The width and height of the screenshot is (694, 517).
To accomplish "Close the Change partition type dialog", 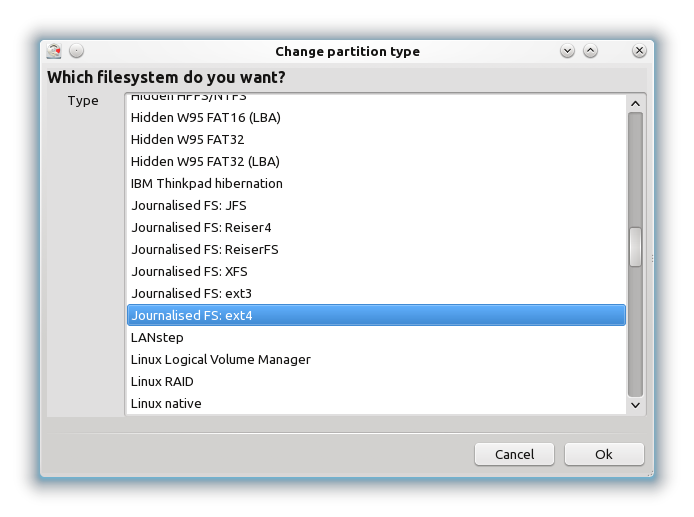I will coord(639,51).
